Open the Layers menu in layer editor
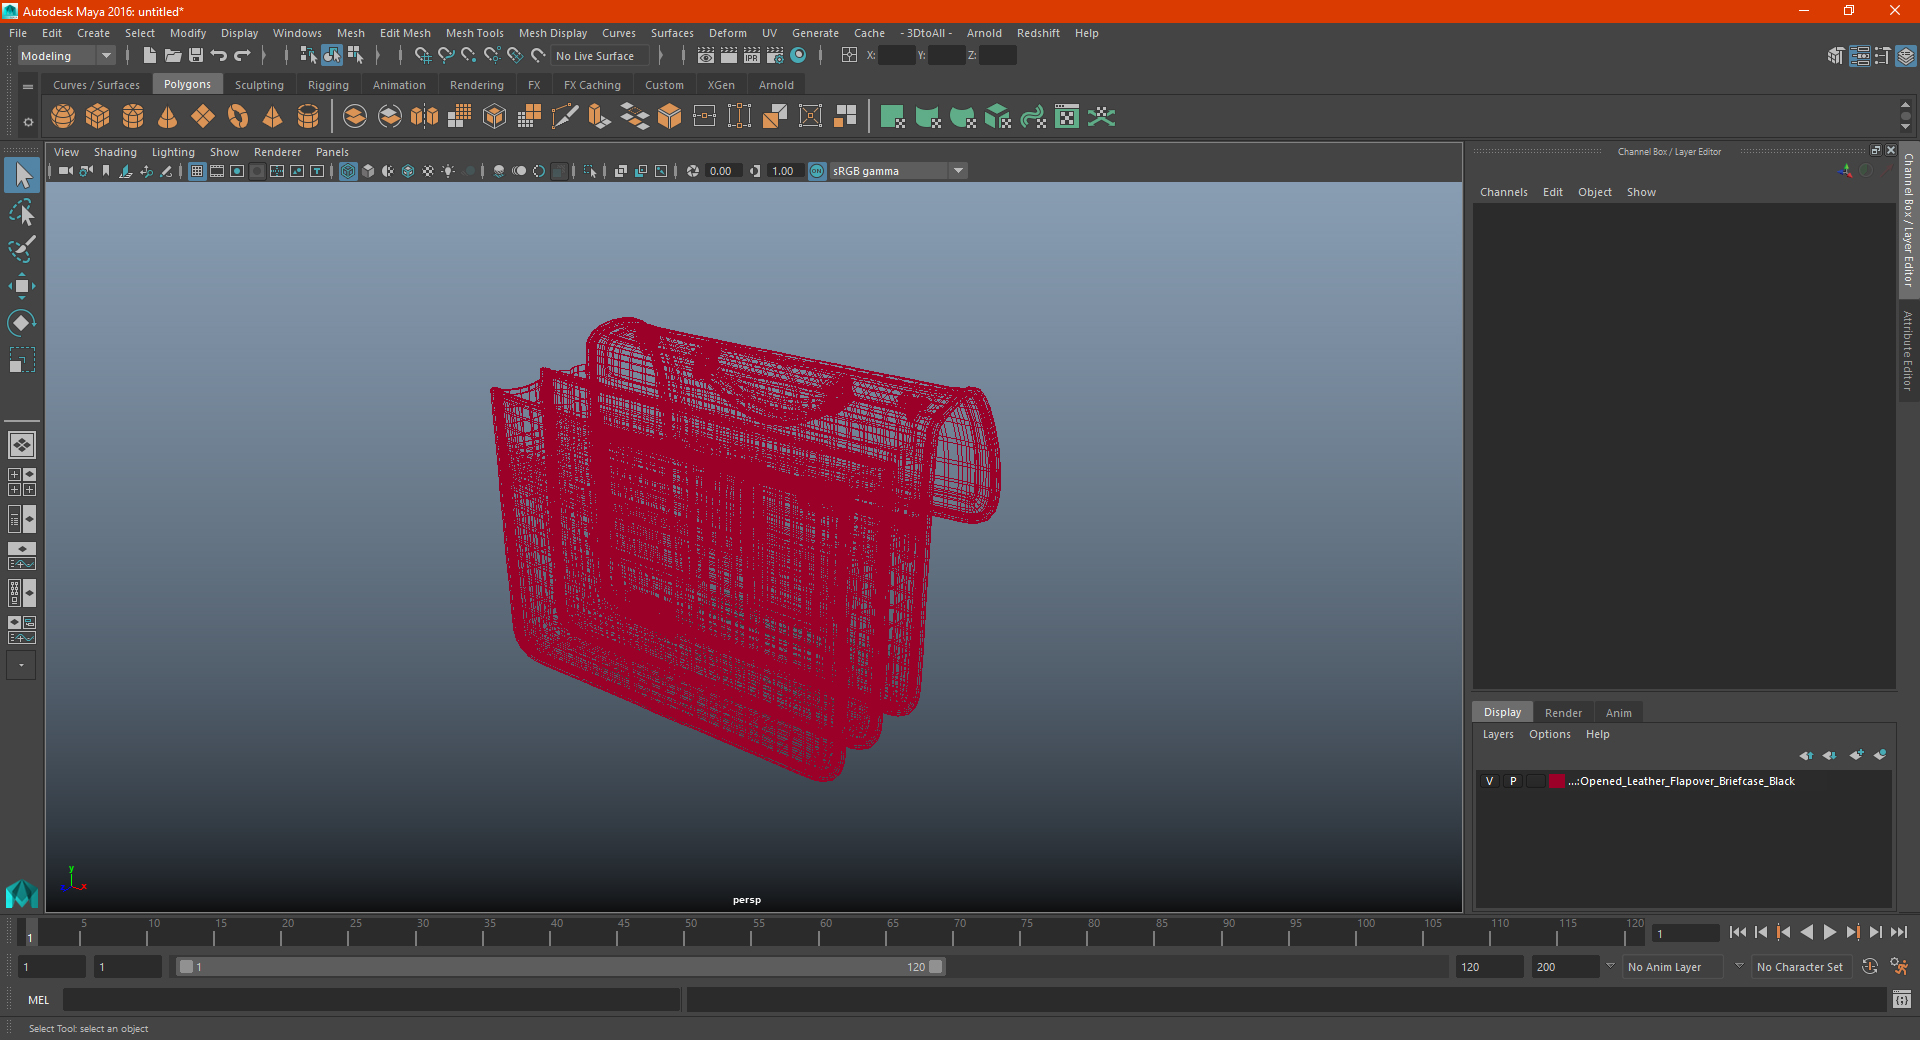 pyautogui.click(x=1497, y=734)
